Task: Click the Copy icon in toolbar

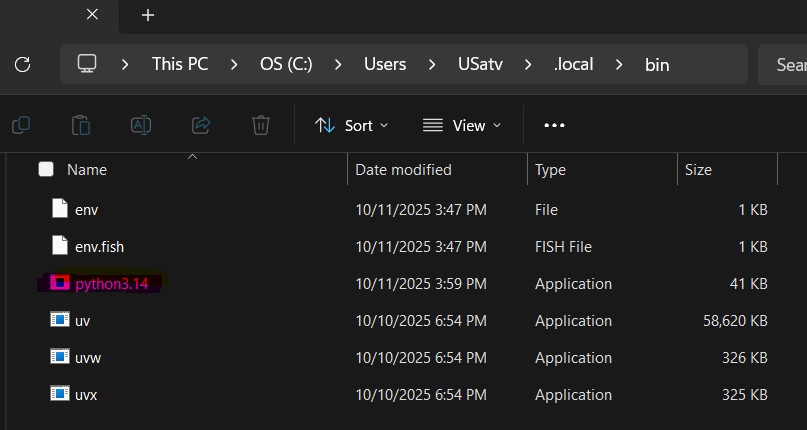Action: pyautogui.click(x=21, y=125)
